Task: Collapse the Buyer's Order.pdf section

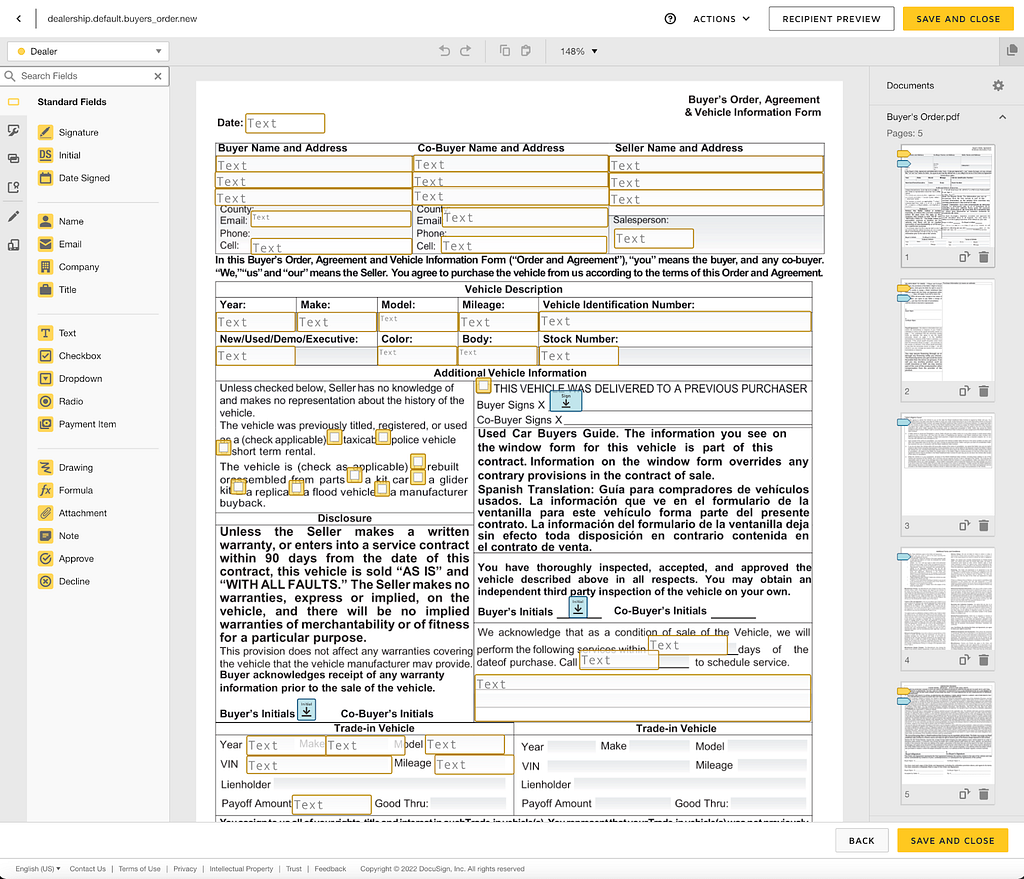Action: pyautogui.click(x=1002, y=117)
